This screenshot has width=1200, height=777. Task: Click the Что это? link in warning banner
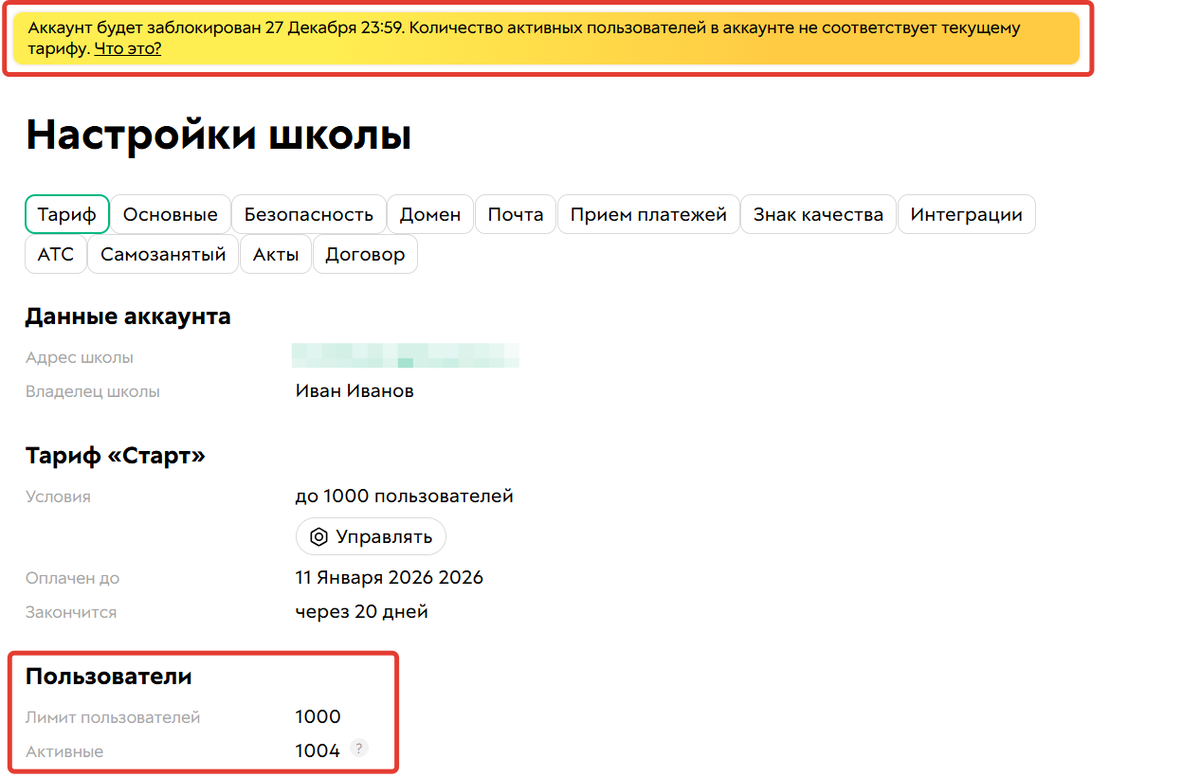tap(126, 47)
